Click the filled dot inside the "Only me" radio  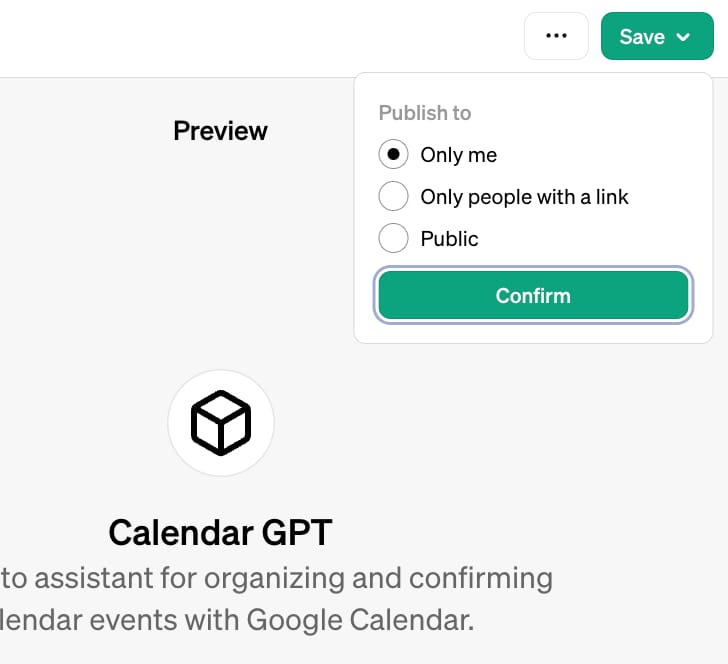click(x=393, y=154)
